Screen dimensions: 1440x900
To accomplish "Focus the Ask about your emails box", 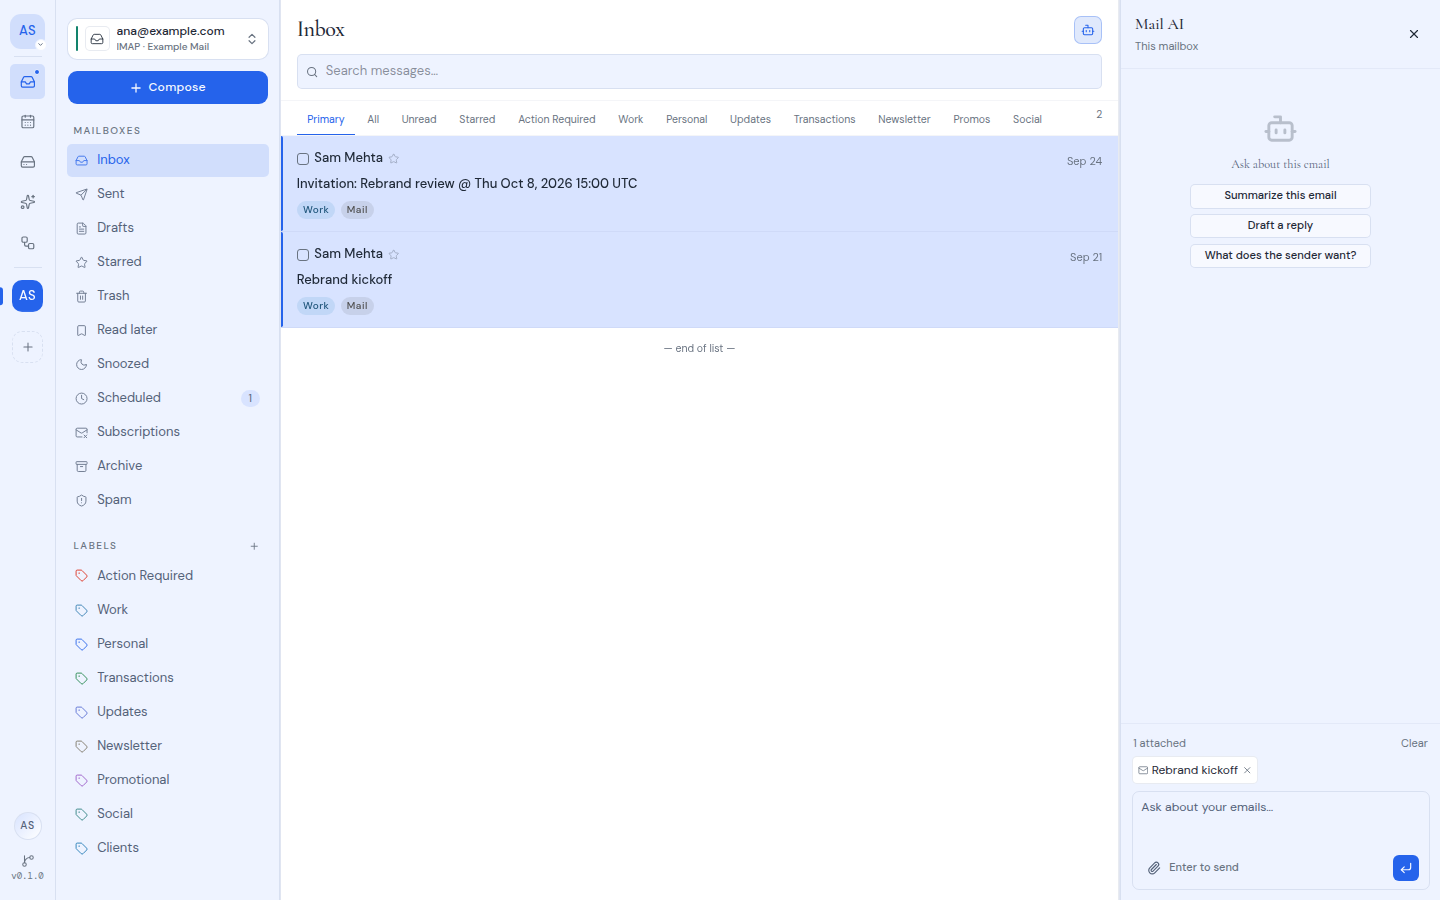I will 1280,820.
